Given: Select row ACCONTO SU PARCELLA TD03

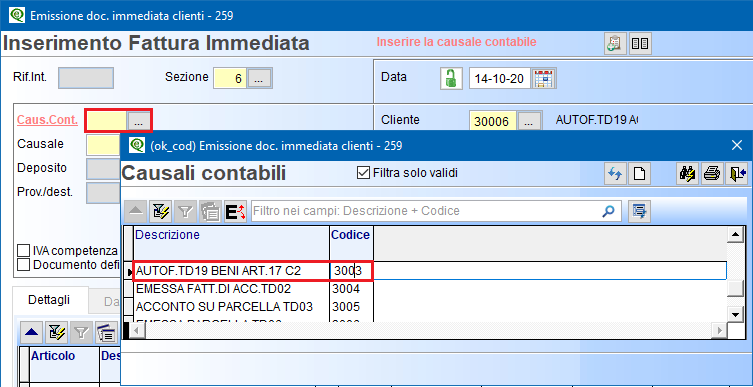Looking at the screenshot, I should point(231,306).
